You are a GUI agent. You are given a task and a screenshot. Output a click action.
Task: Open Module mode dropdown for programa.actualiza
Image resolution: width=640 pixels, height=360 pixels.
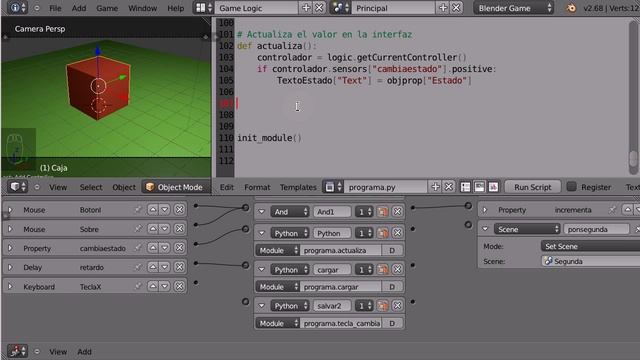pos(278,250)
